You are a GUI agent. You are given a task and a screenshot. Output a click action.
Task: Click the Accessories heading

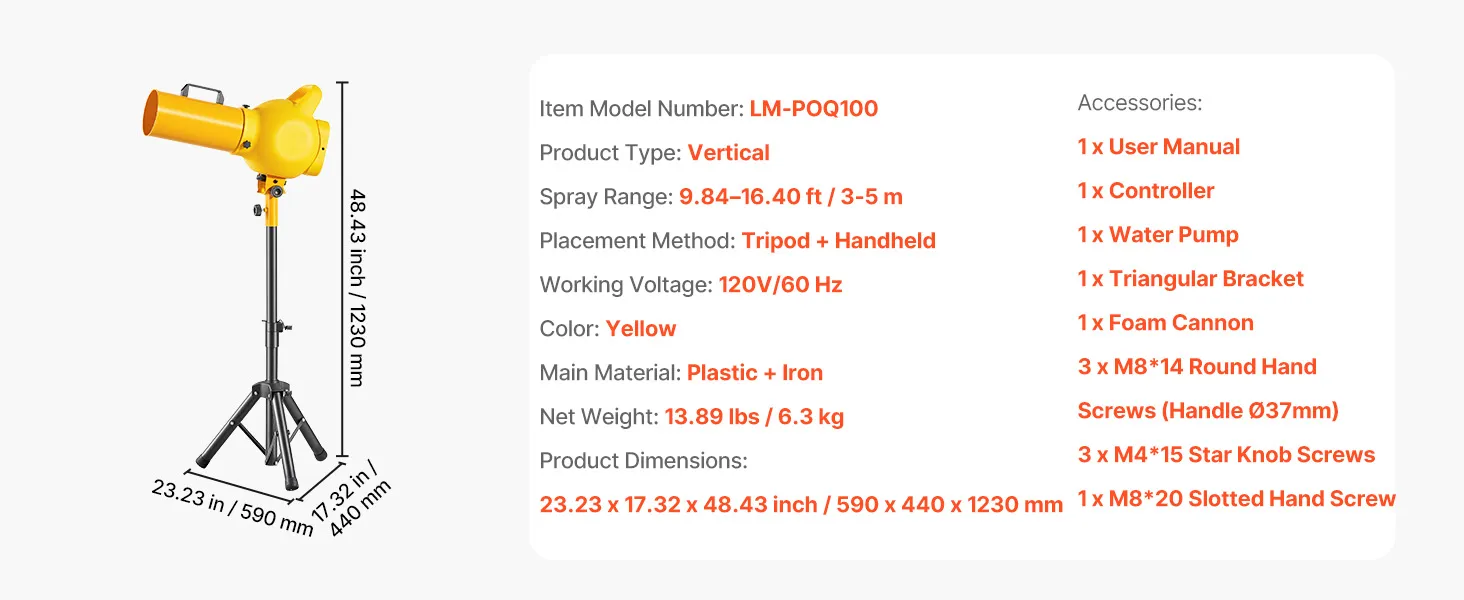(1139, 103)
